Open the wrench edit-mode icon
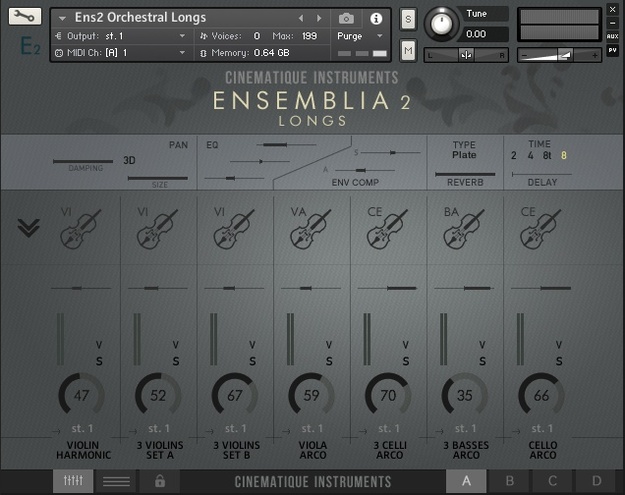This screenshot has height=495, width=625. point(25,16)
